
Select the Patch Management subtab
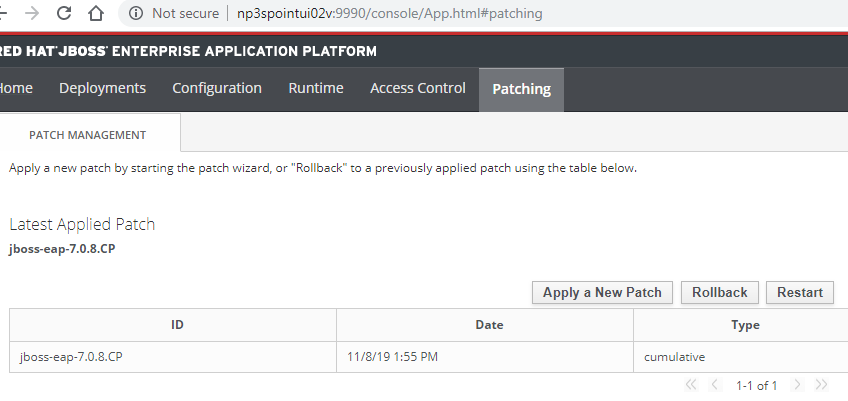point(87,135)
